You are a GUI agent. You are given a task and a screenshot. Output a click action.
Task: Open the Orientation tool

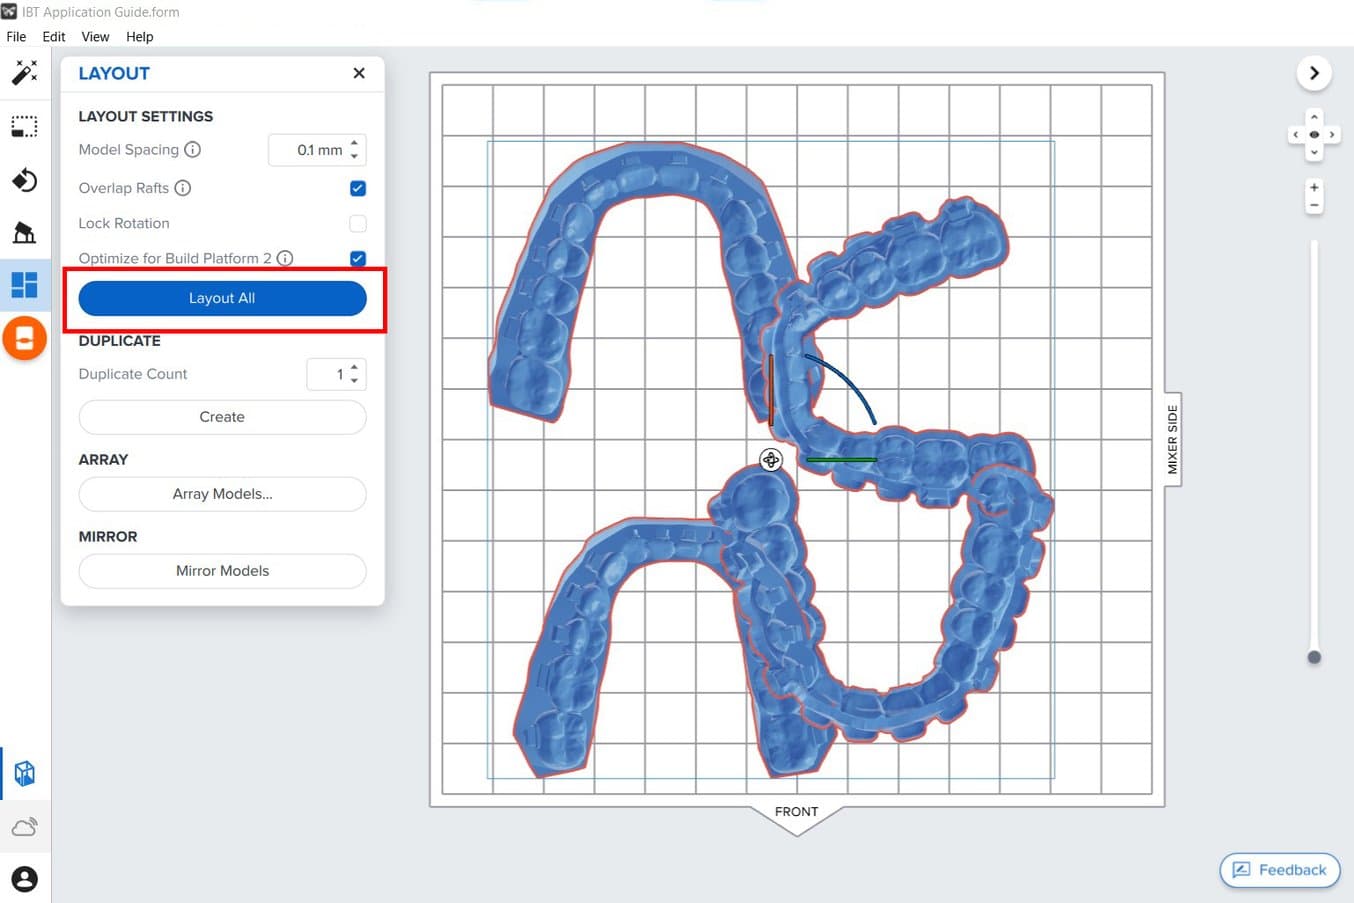coord(24,180)
